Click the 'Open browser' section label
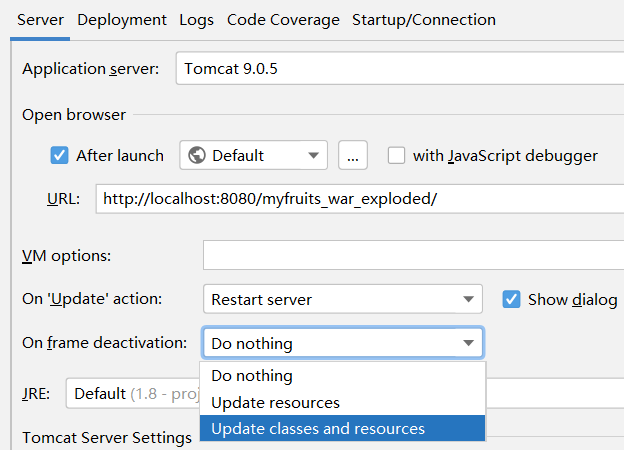The image size is (624, 450). tap(74, 115)
